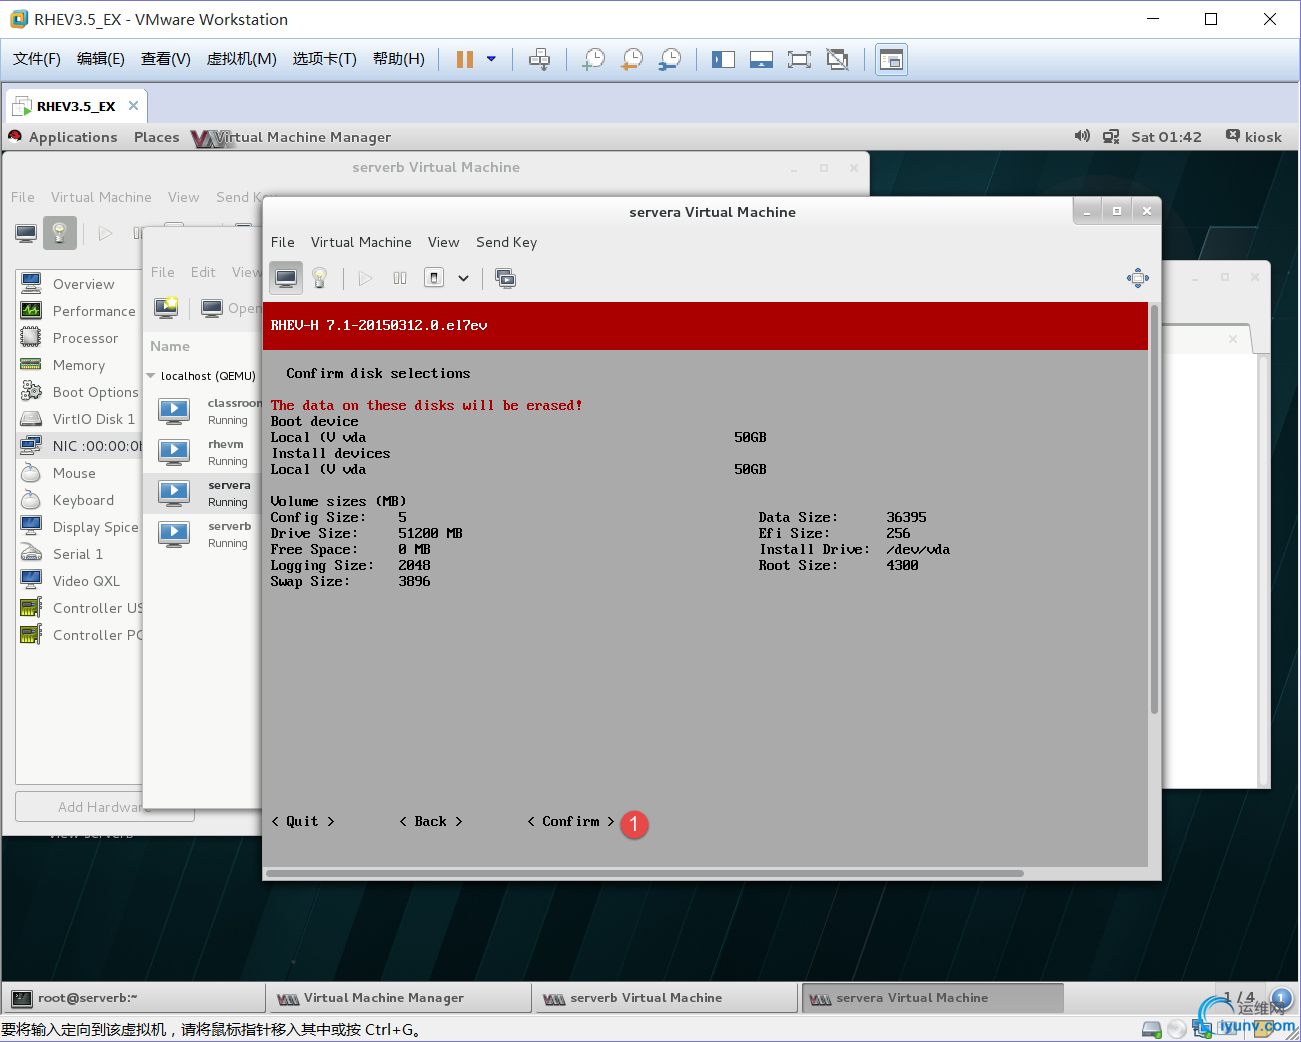The image size is (1301, 1042).
Task: Revert to snapshot via VMware toolbar icon
Action: click(x=632, y=59)
